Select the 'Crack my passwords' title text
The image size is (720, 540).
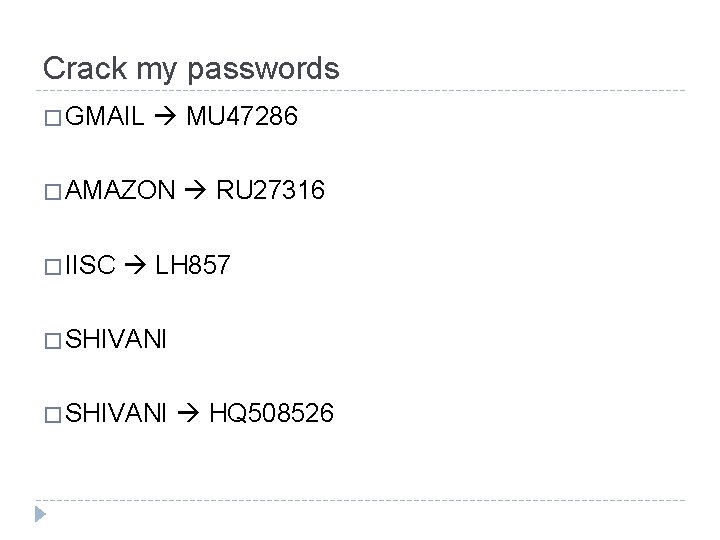tap(191, 69)
